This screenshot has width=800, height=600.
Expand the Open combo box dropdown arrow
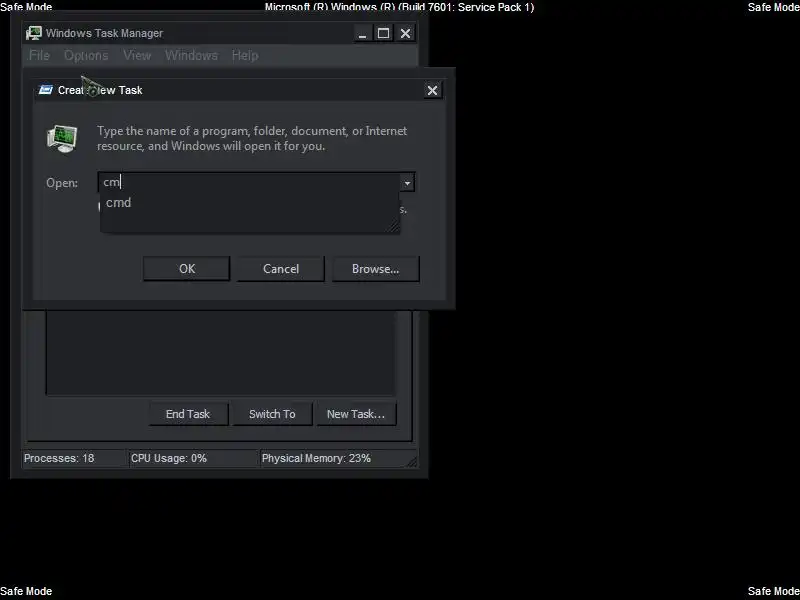pos(407,182)
